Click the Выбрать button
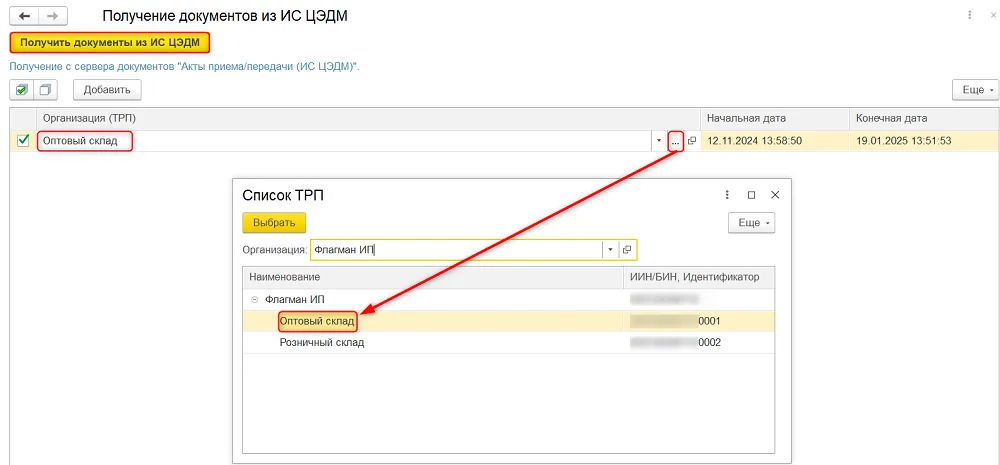This screenshot has height=465, width=1000. [x=274, y=223]
